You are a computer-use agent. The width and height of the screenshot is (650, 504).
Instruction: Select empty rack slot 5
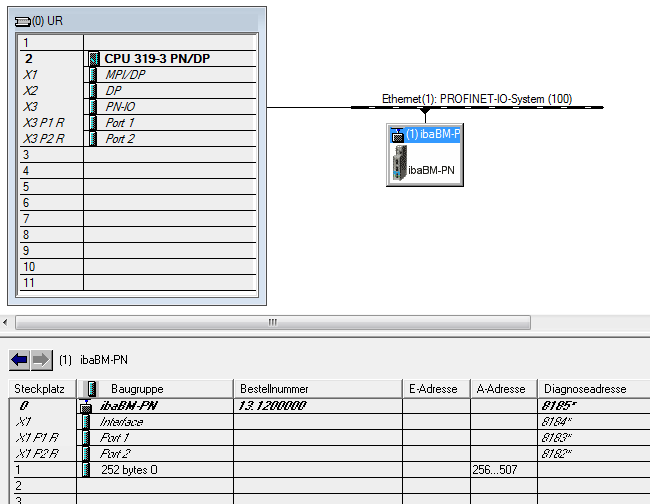pyautogui.click(x=138, y=187)
